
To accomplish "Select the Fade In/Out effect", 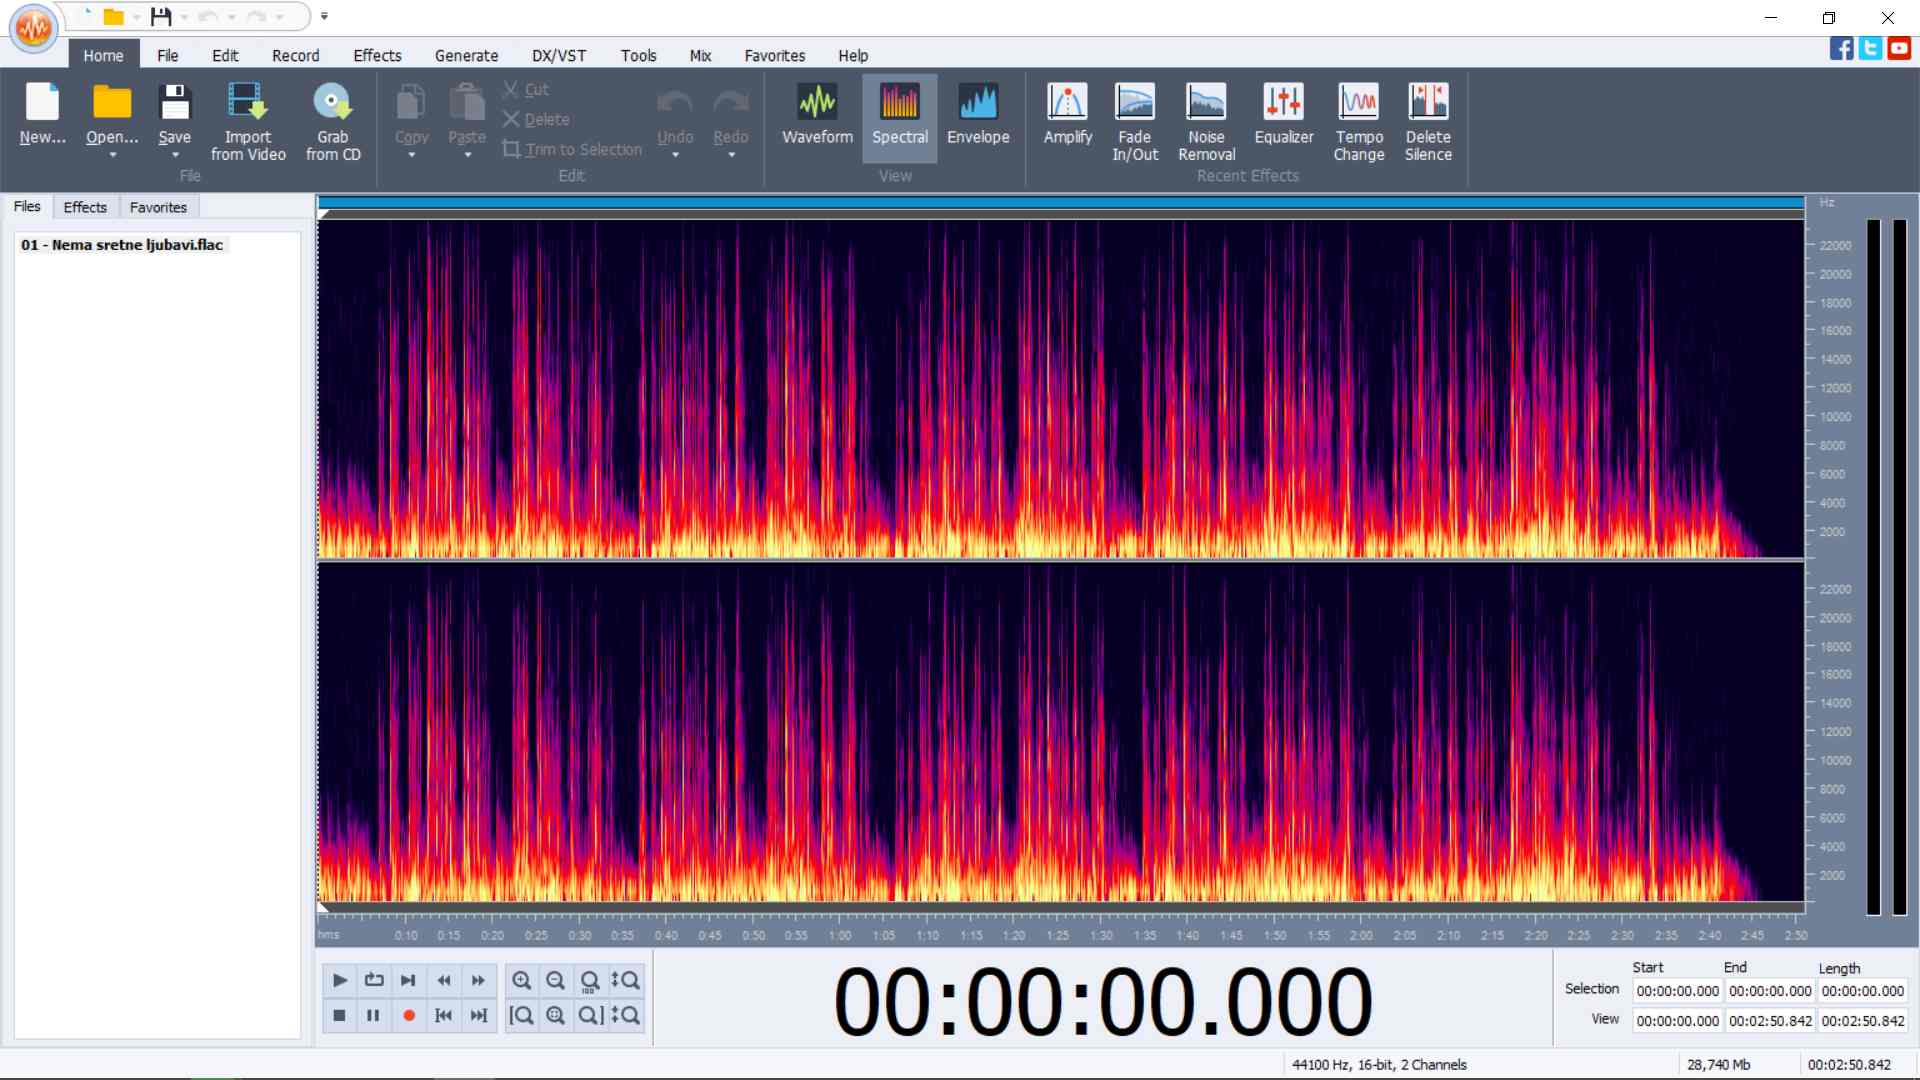I will 1134,120.
